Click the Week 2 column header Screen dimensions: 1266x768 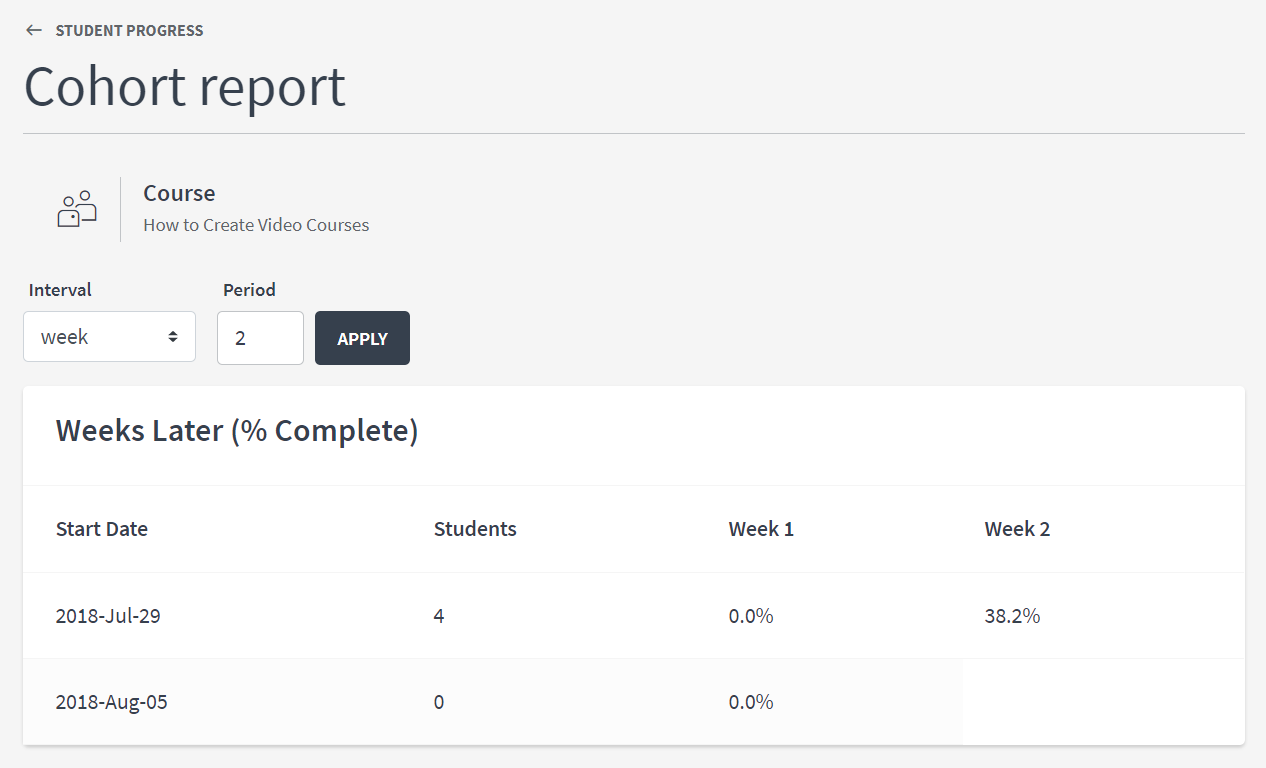click(1017, 529)
